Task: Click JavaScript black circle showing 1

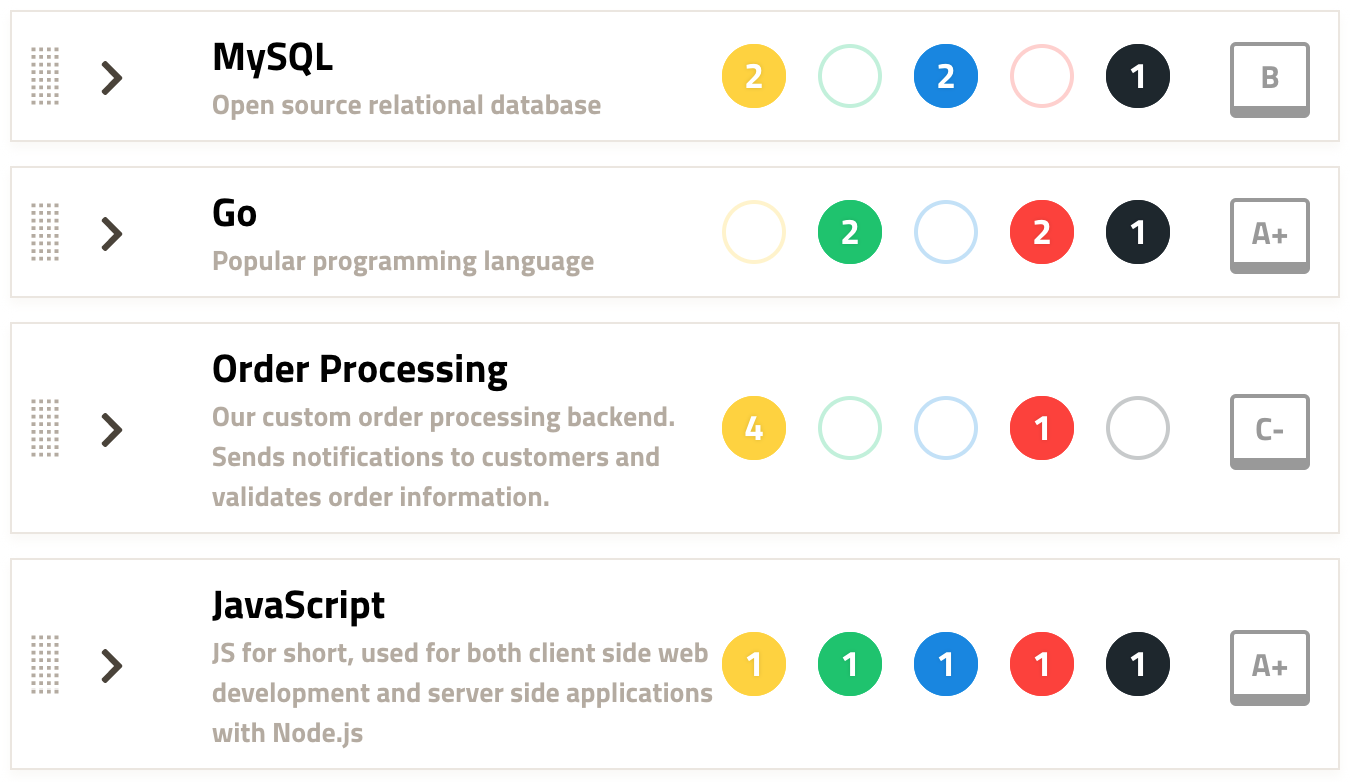Action: coord(1138,664)
